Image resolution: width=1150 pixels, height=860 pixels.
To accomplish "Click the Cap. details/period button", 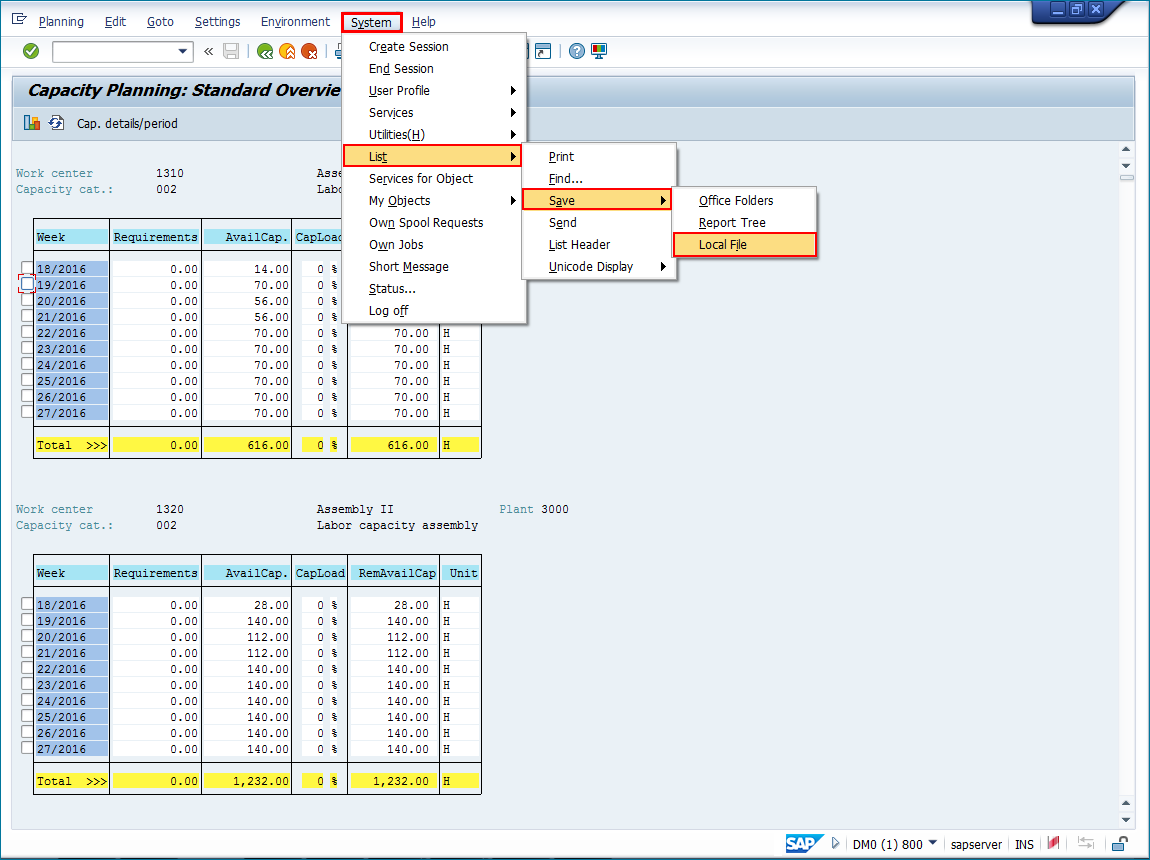I will click(127, 124).
